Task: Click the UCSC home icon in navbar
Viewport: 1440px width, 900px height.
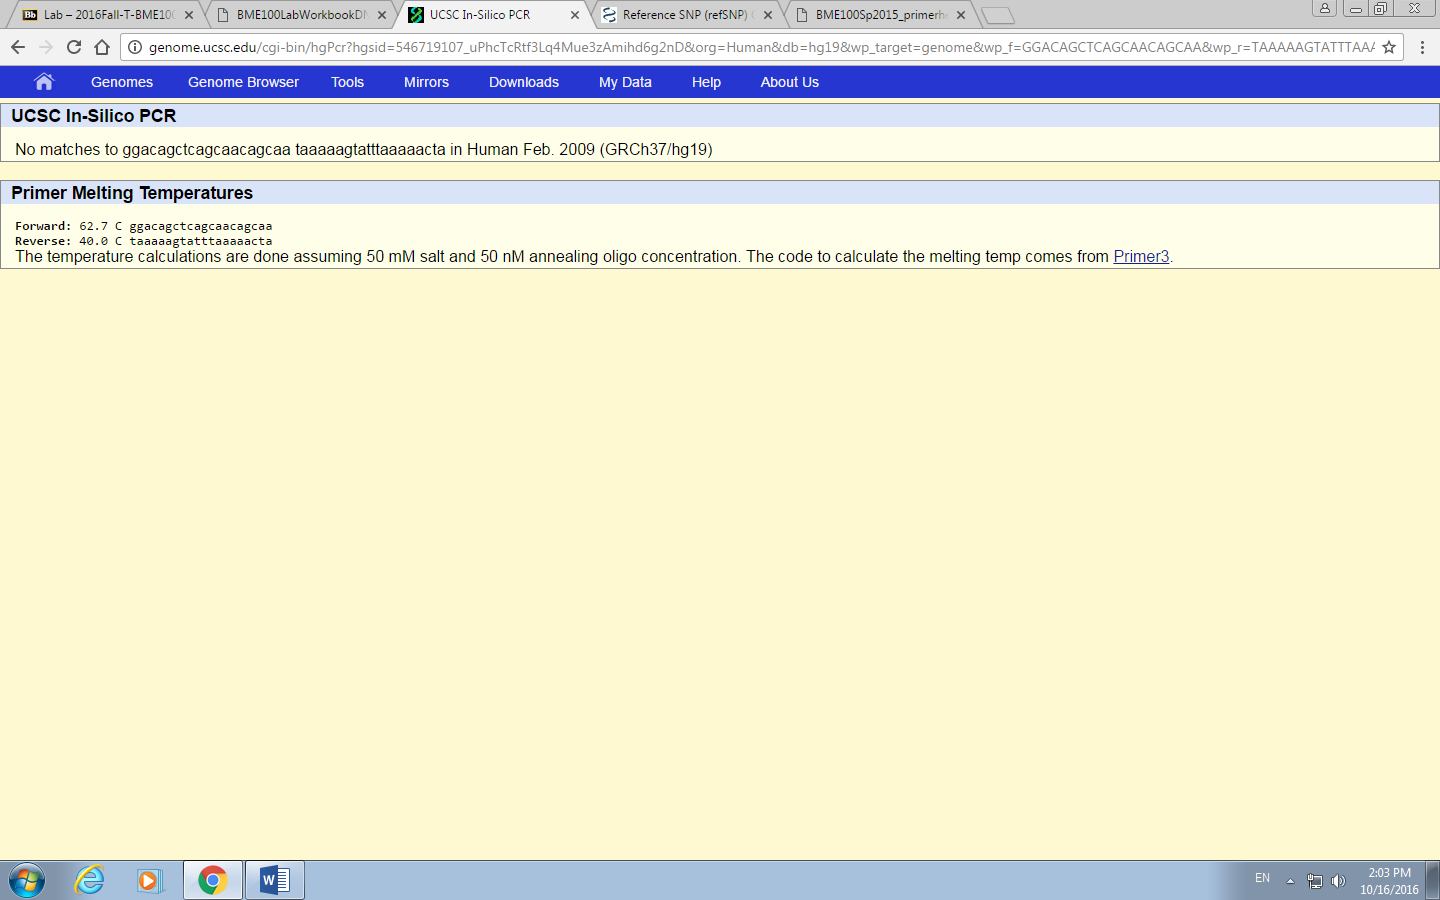Action: pyautogui.click(x=43, y=82)
